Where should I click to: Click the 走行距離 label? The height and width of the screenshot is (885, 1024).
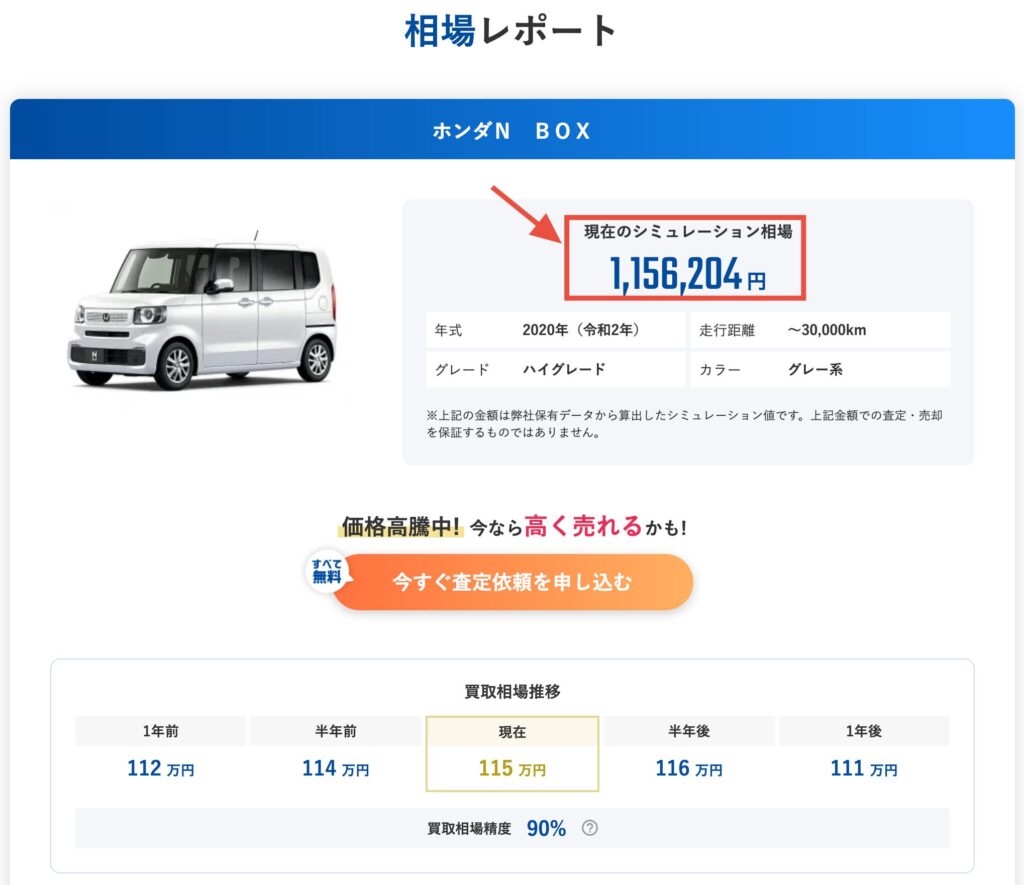(727, 330)
